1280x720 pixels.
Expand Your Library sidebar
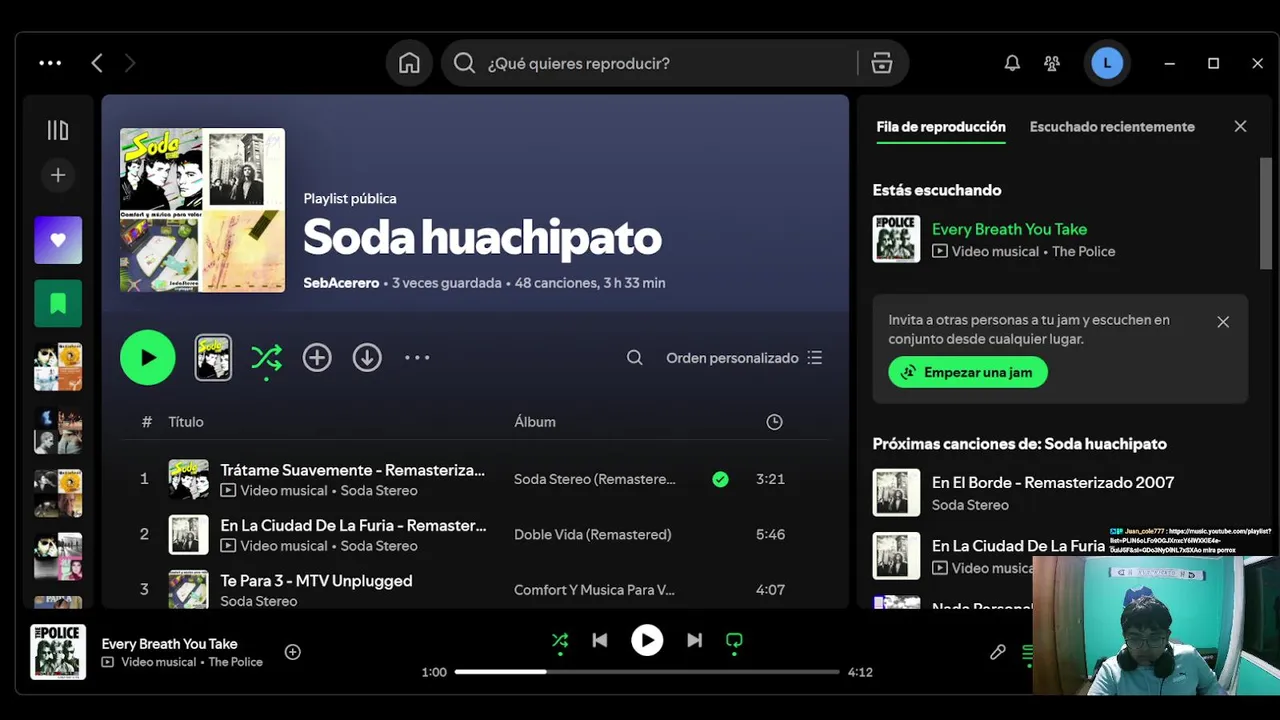(x=58, y=130)
